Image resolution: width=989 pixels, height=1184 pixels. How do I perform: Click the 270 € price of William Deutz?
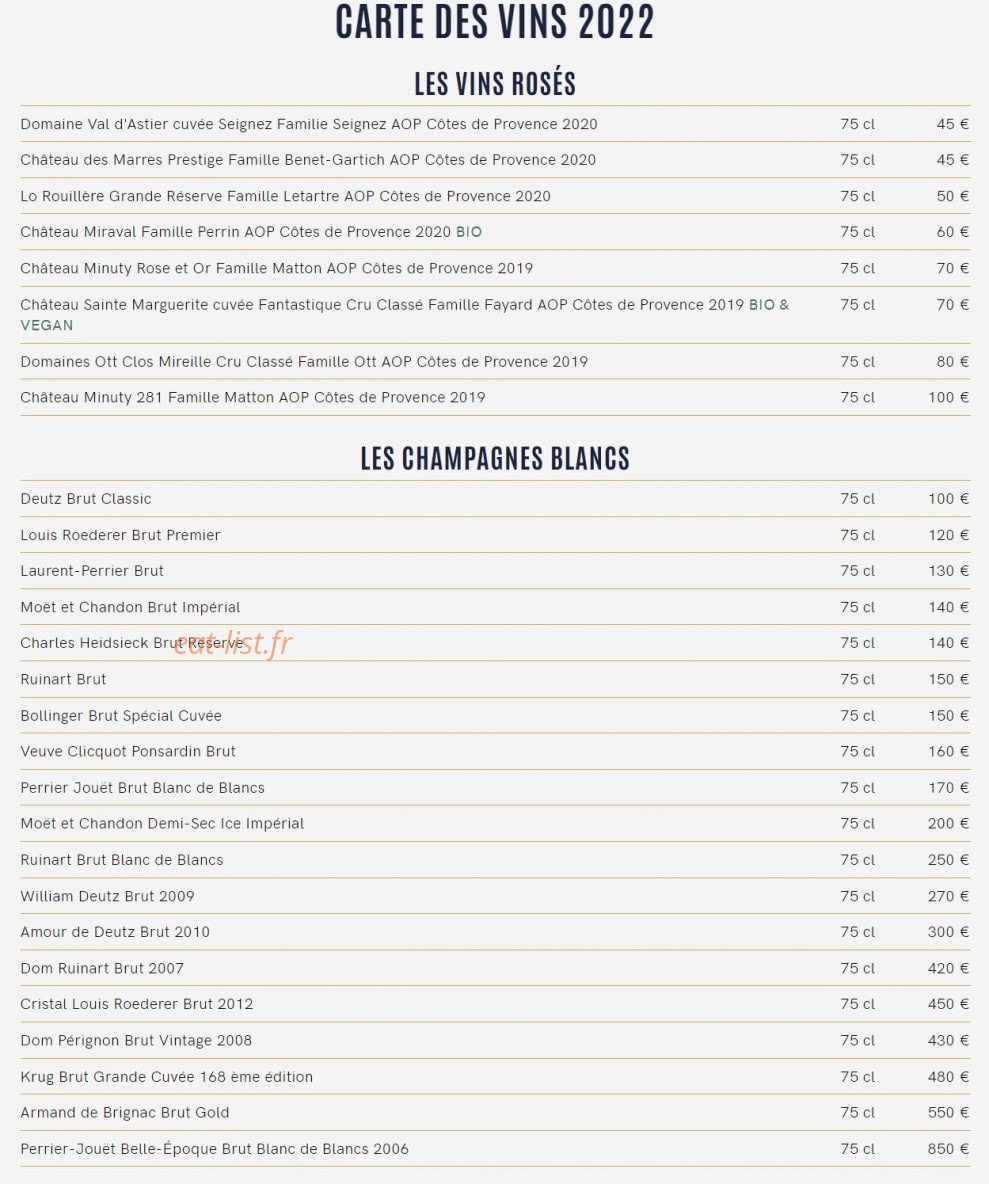click(x=948, y=896)
